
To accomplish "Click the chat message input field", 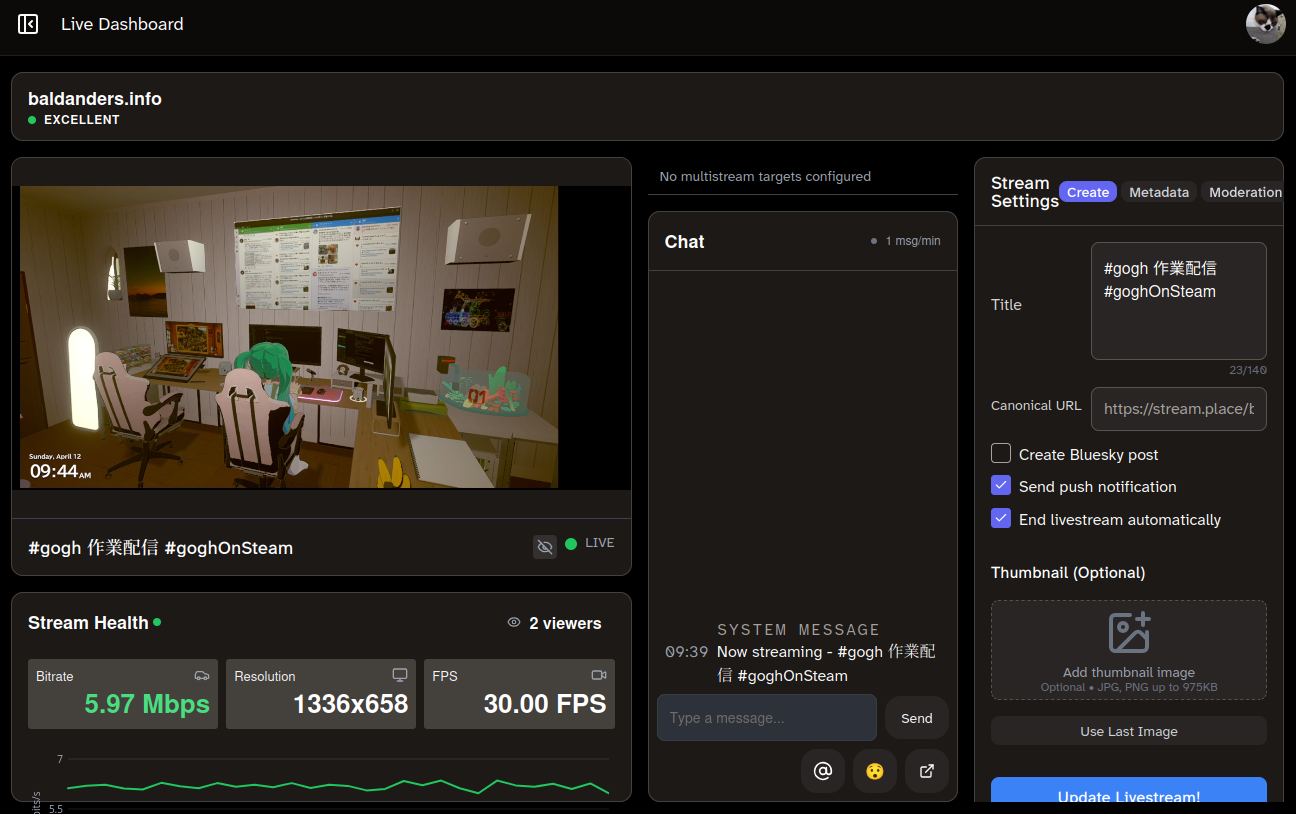I will pyautogui.click(x=766, y=717).
